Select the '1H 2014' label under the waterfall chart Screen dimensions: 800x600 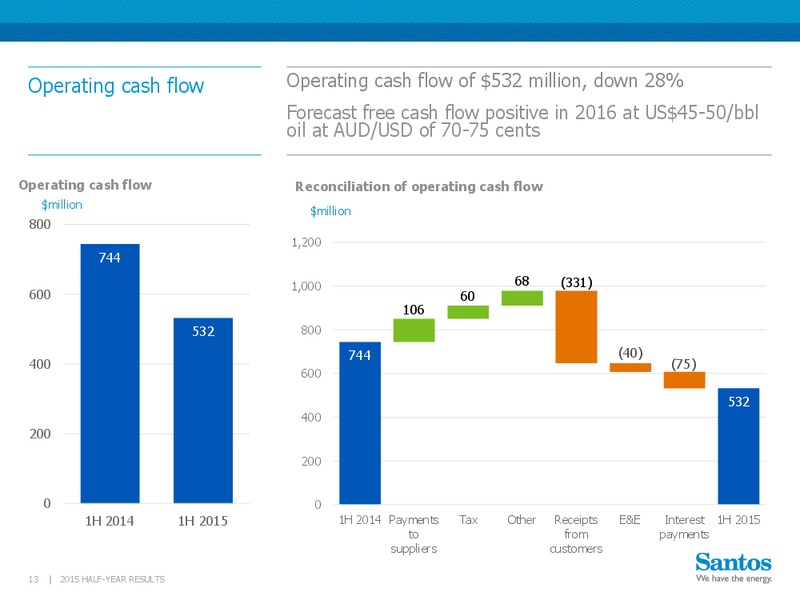pyautogui.click(x=360, y=520)
